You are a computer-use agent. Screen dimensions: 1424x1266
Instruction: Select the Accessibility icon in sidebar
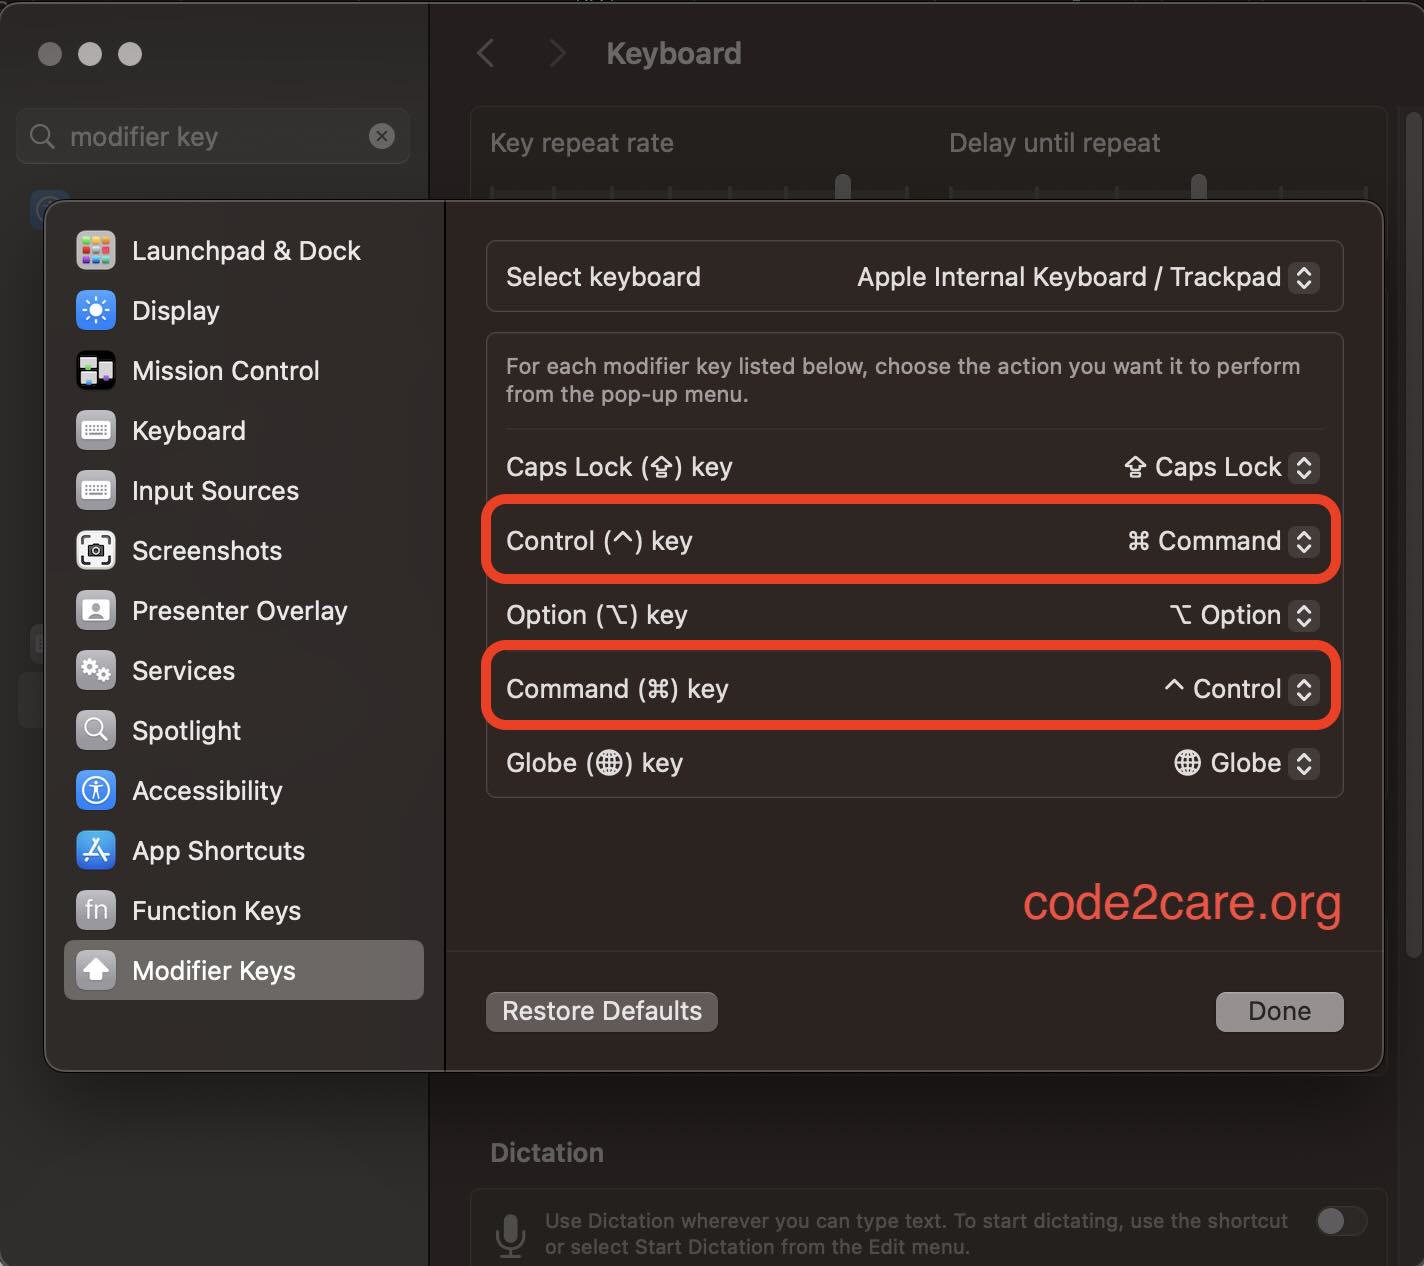pos(95,790)
